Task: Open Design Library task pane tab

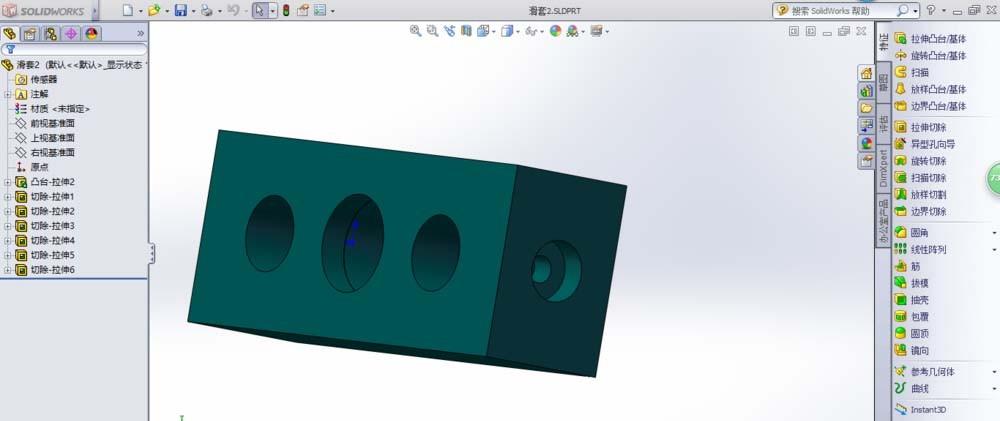Action: coord(866,91)
